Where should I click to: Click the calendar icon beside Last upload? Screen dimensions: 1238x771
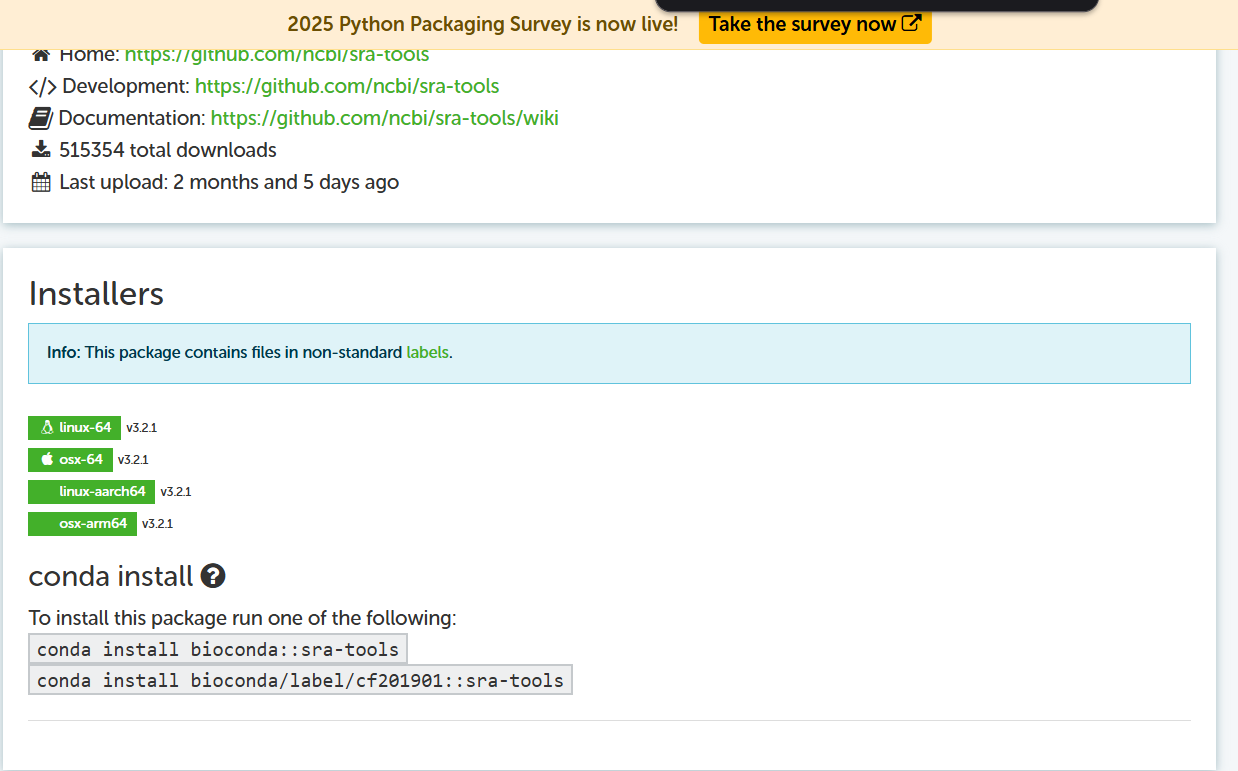(x=41, y=182)
